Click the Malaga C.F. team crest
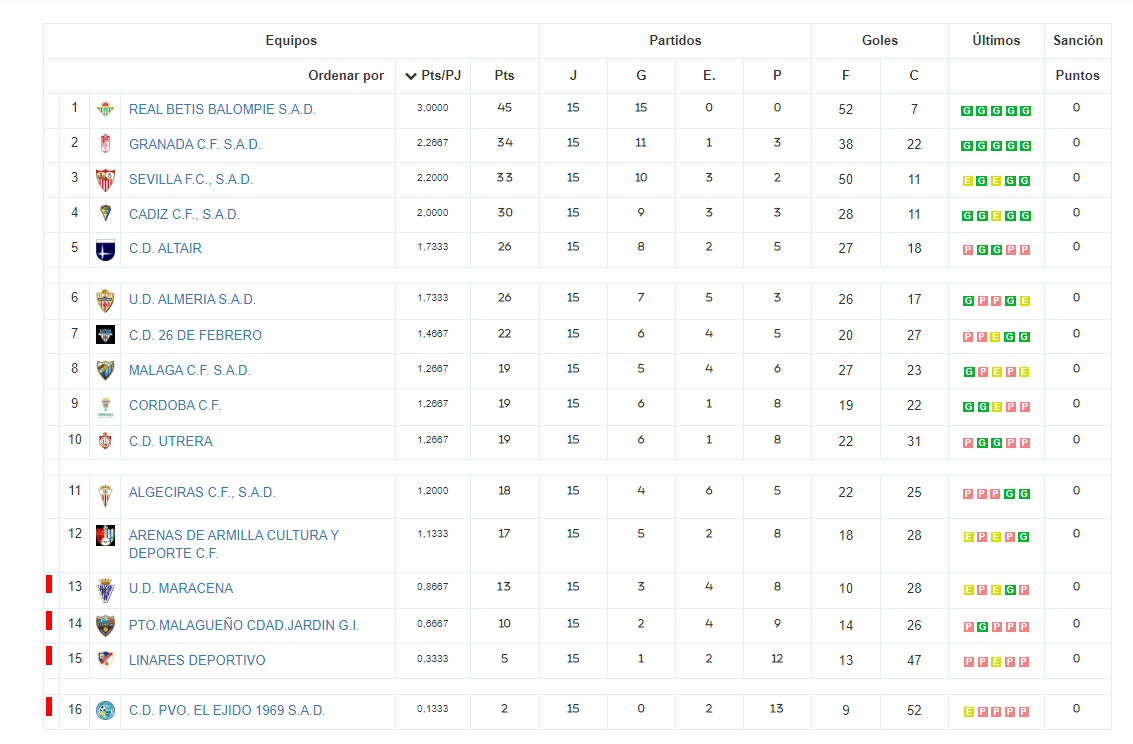Image resolution: width=1133 pixels, height=744 pixels. (105, 370)
